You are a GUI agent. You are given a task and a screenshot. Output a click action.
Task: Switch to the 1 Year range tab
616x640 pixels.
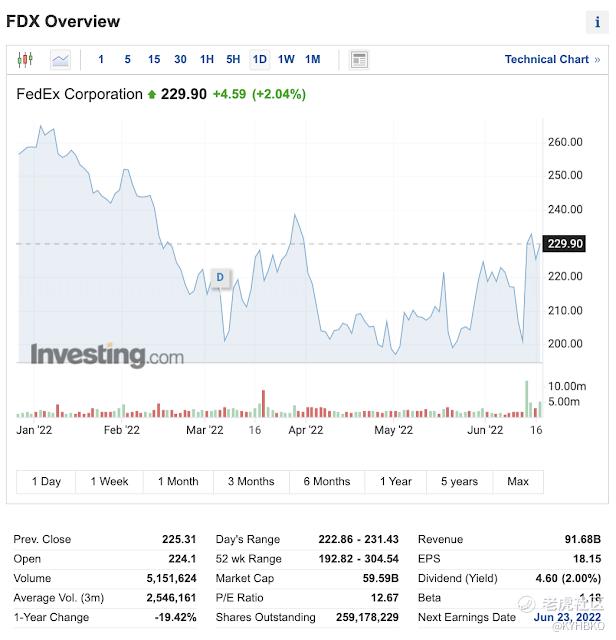396,482
